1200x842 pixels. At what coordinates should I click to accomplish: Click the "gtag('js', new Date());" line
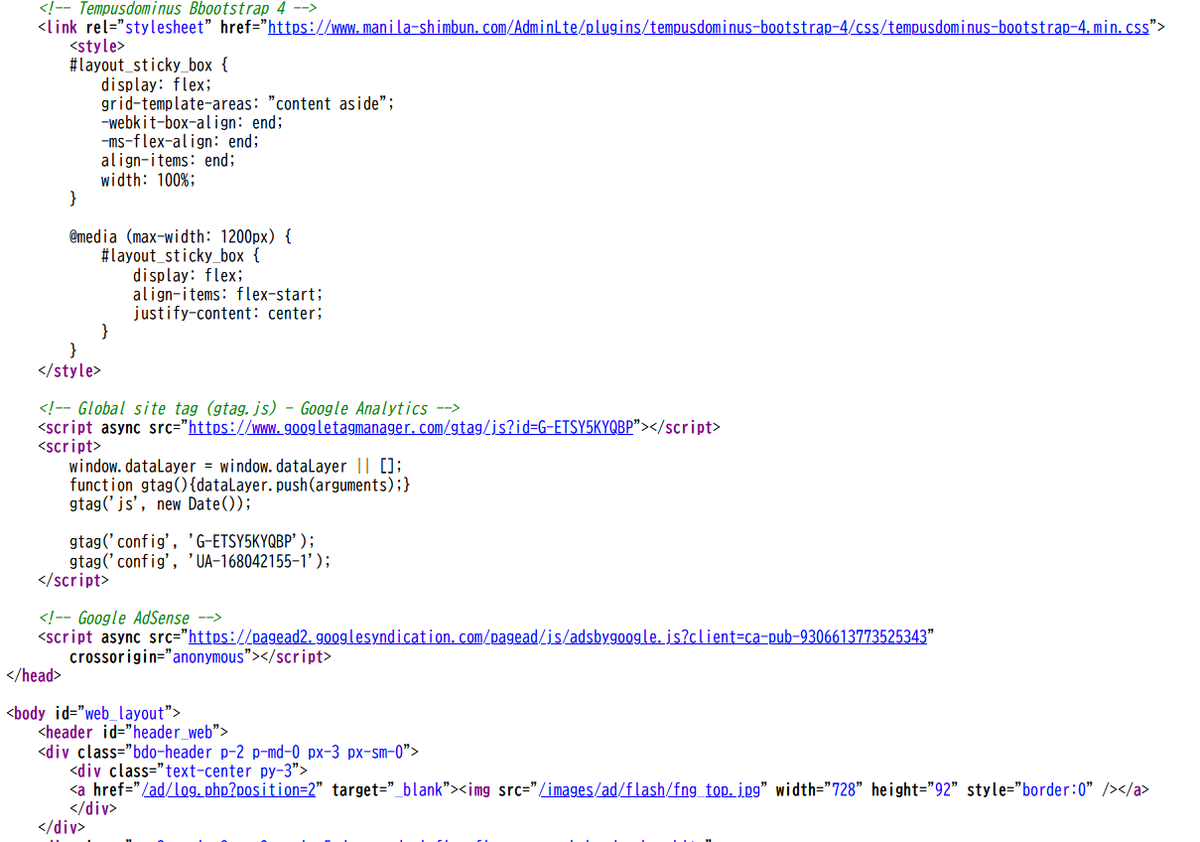click(x=160, y=503)
